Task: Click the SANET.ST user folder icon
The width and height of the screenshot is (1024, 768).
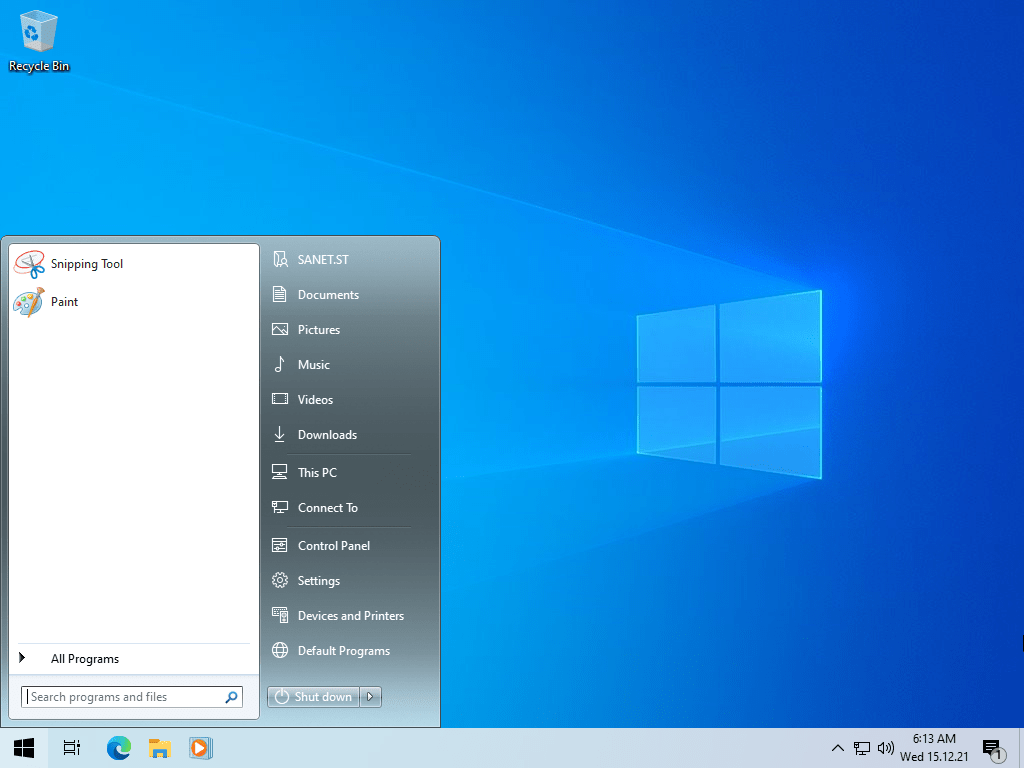Action: point(280,259)
